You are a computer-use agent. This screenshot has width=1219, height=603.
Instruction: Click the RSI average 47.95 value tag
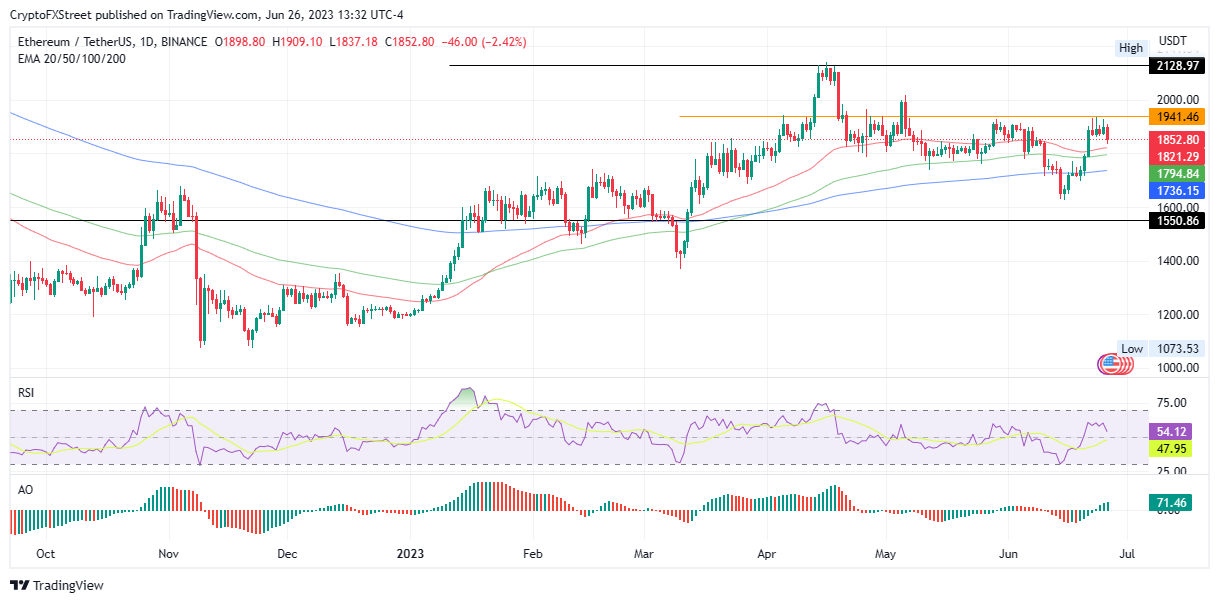(1171, 449)
